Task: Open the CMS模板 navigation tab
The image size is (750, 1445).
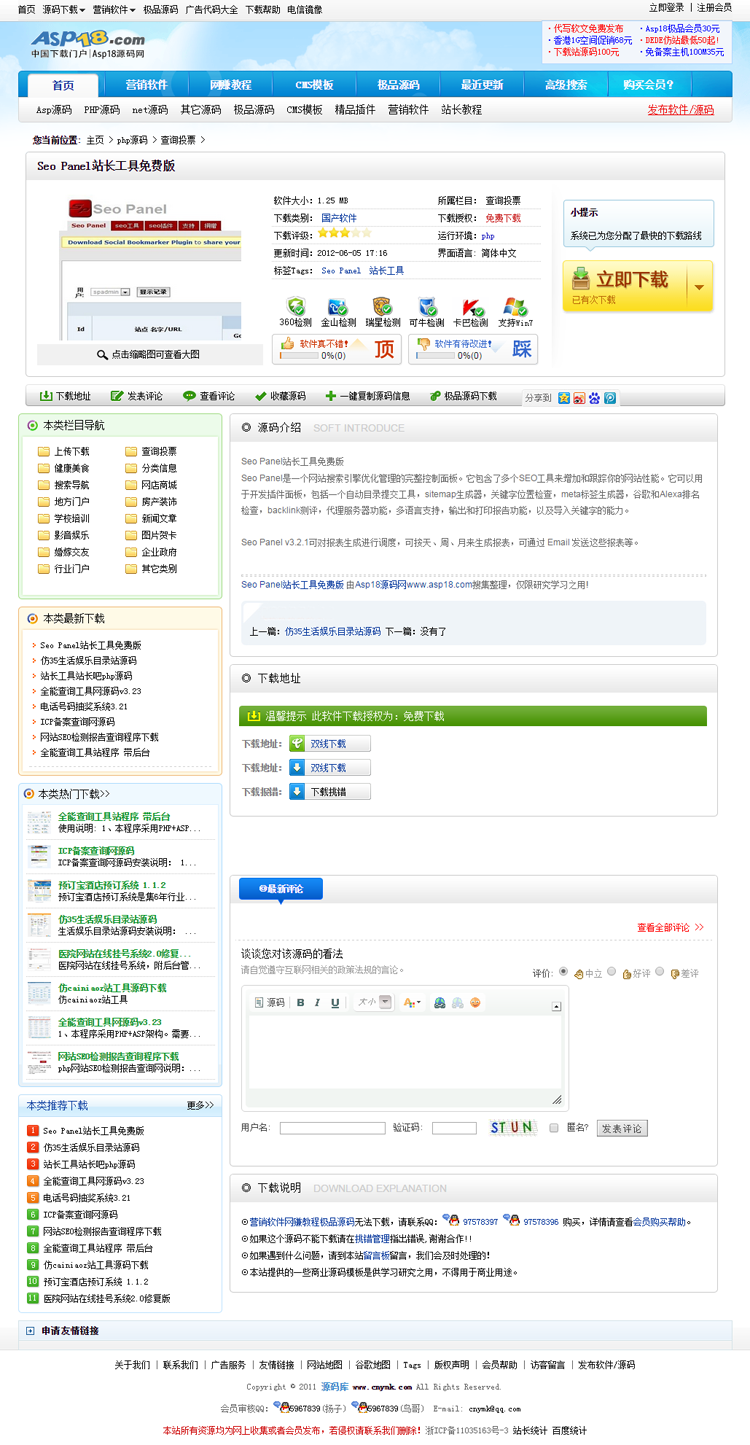Action: point(314,85)
